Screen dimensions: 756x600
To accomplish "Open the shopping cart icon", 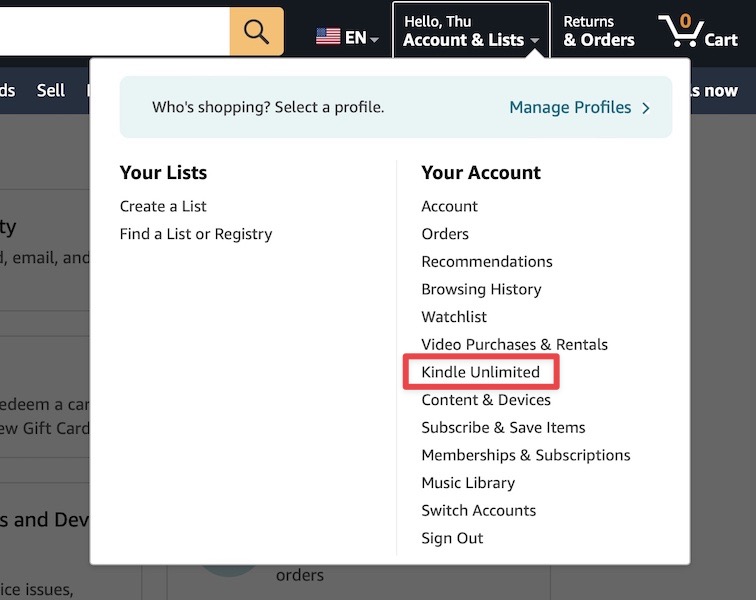I will (x=681, y=30).
